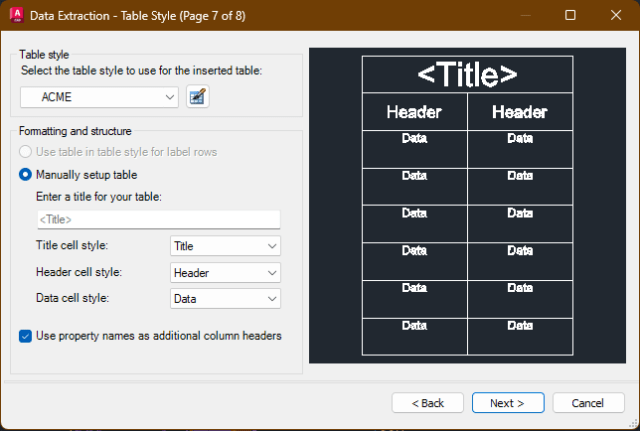Screen dimensions: 640x431
Task: Click the 'Data cell style:' label
Action: [x=72, y=298]
